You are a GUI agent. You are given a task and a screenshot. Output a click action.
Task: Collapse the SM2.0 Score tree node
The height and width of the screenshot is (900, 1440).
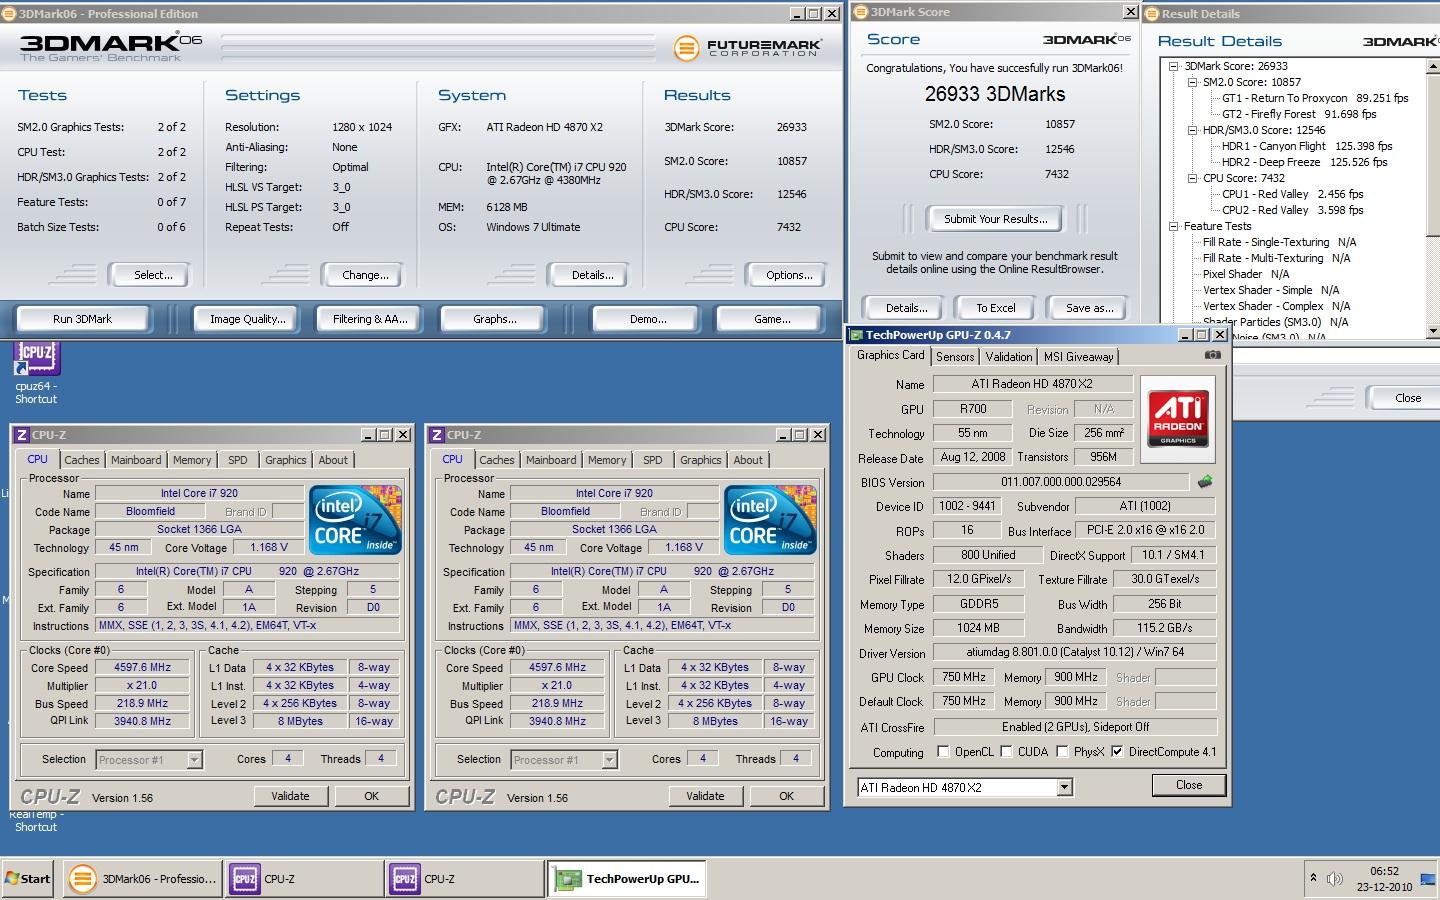click(1192, 82)
